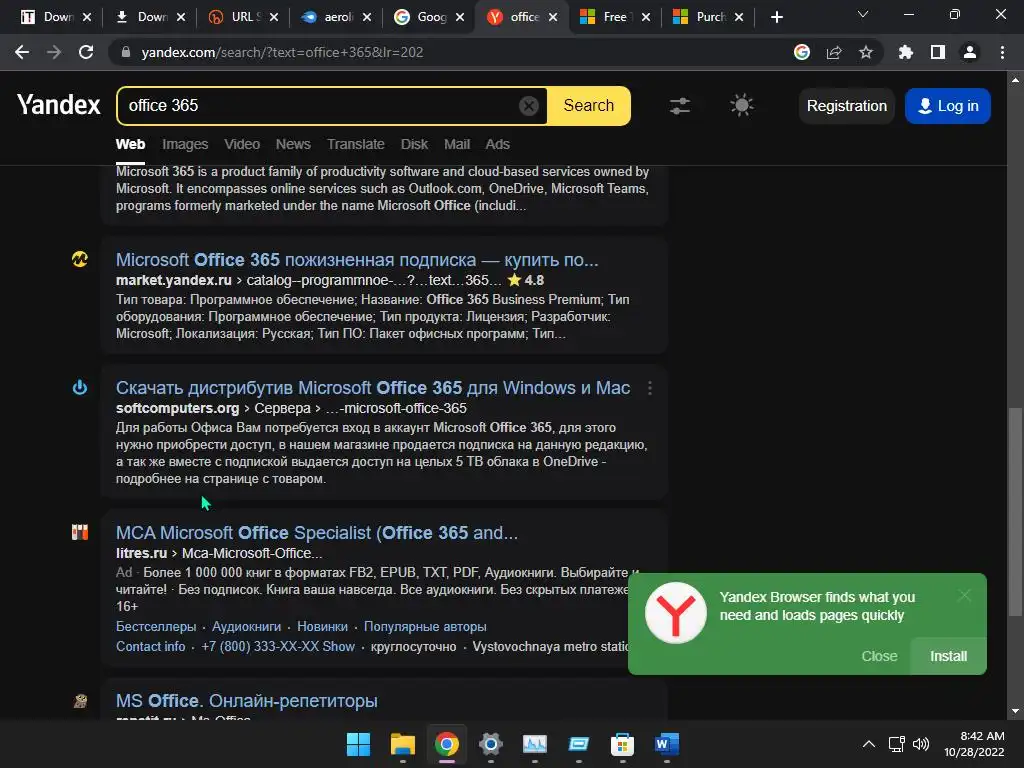Go back in browser history
The image size is (1024, 768).
point(22,52)
